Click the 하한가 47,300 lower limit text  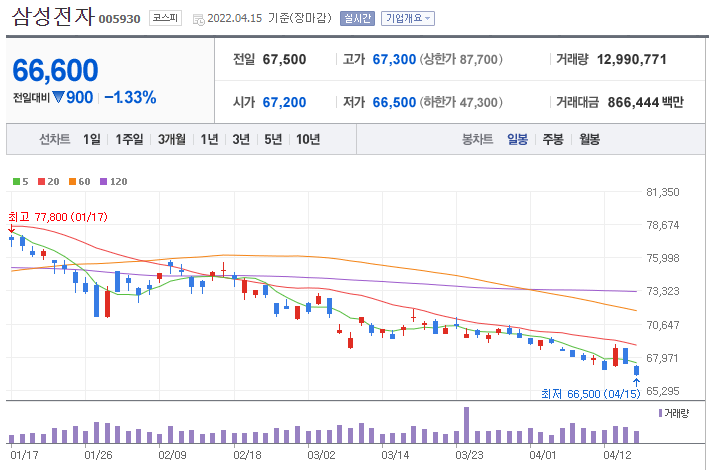coord(461,102)
